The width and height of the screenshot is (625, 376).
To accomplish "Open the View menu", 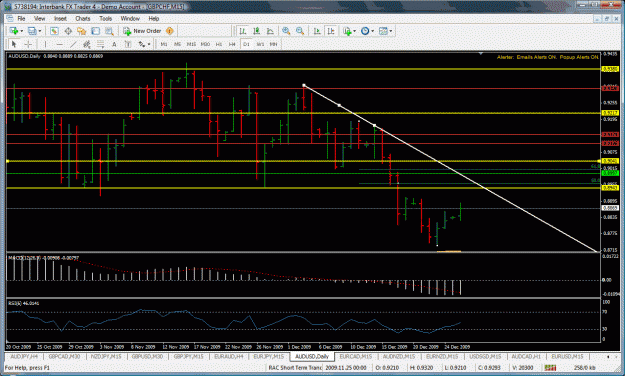I will (x=39, y=18).
